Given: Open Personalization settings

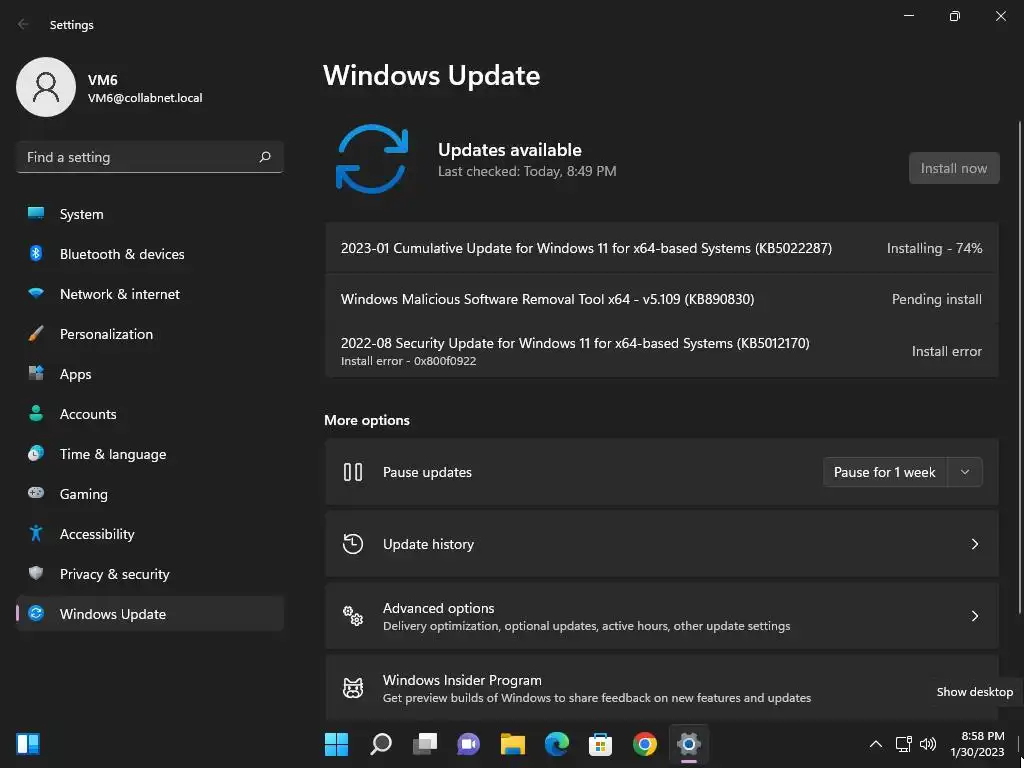Looking at the screenshot, I should [x=150, y=334].
